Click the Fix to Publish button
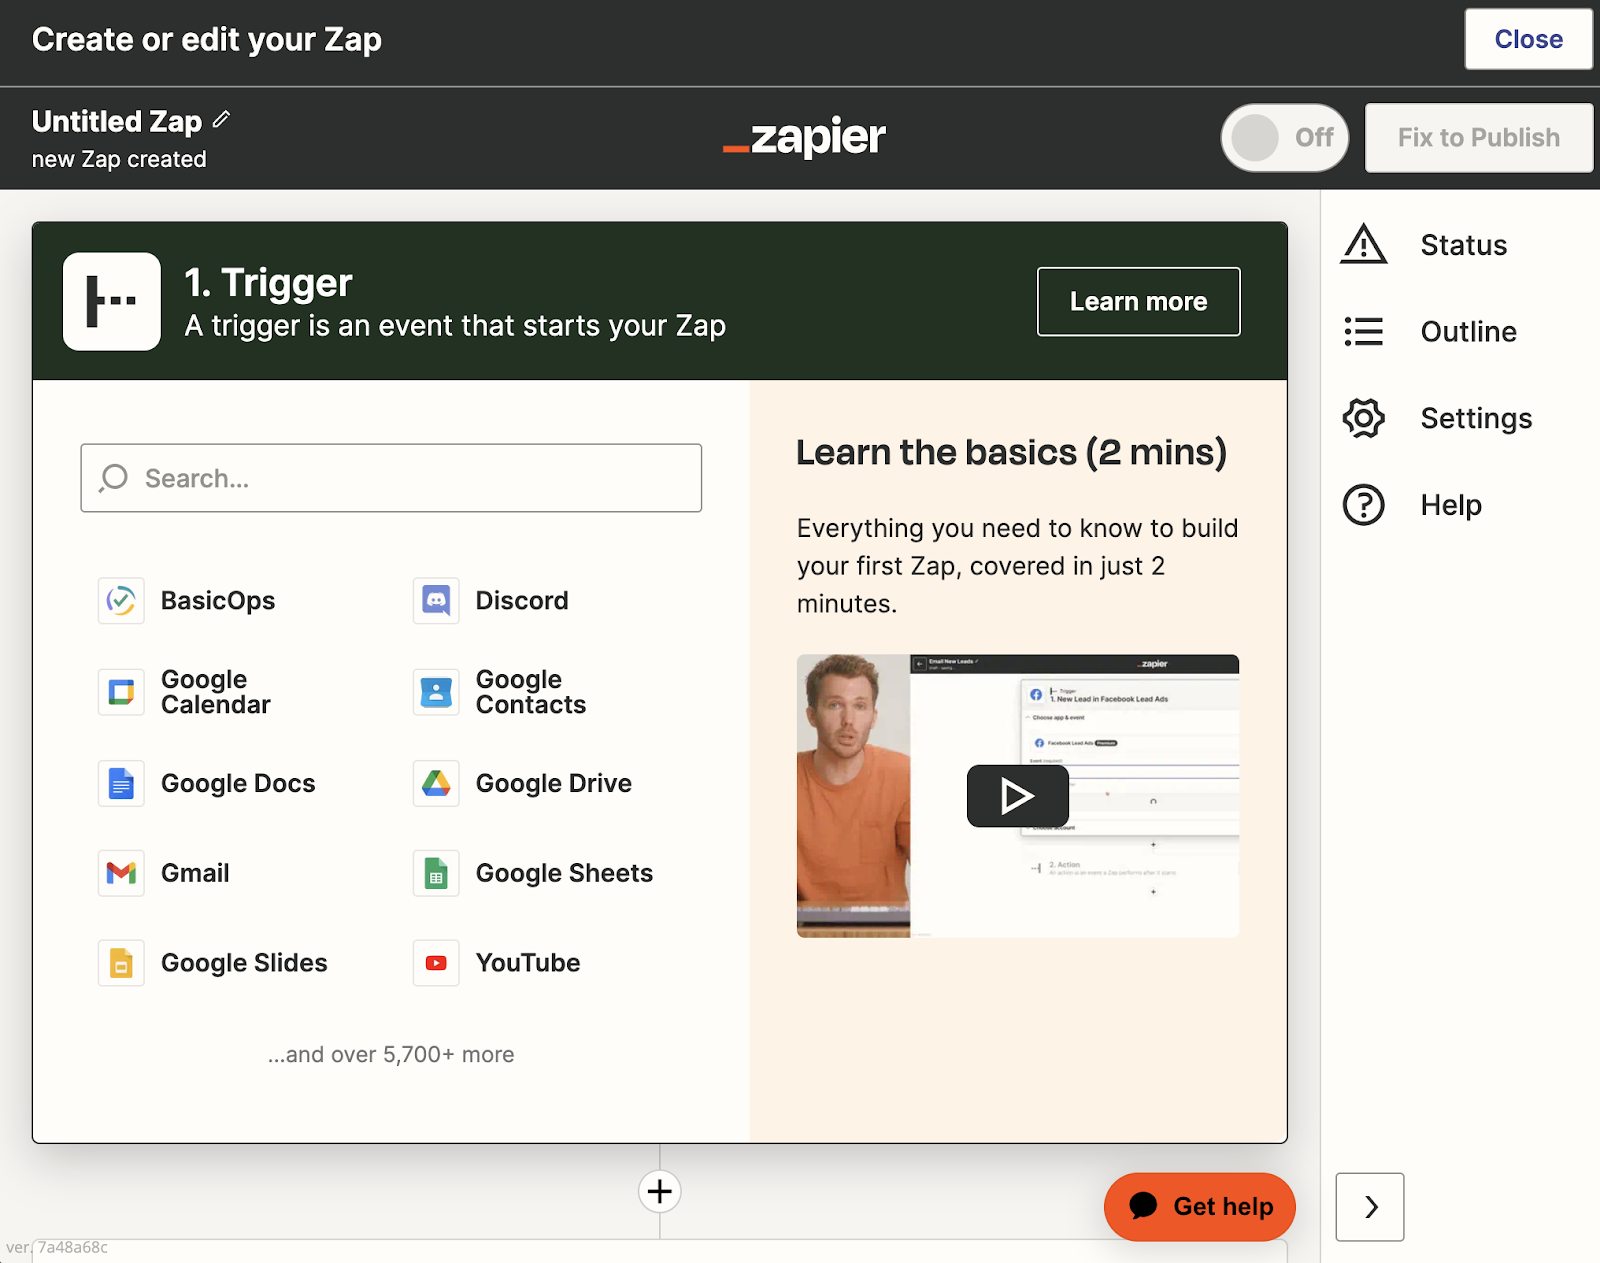The width and height of the screenshot is (1600, 1263). 1479,137
